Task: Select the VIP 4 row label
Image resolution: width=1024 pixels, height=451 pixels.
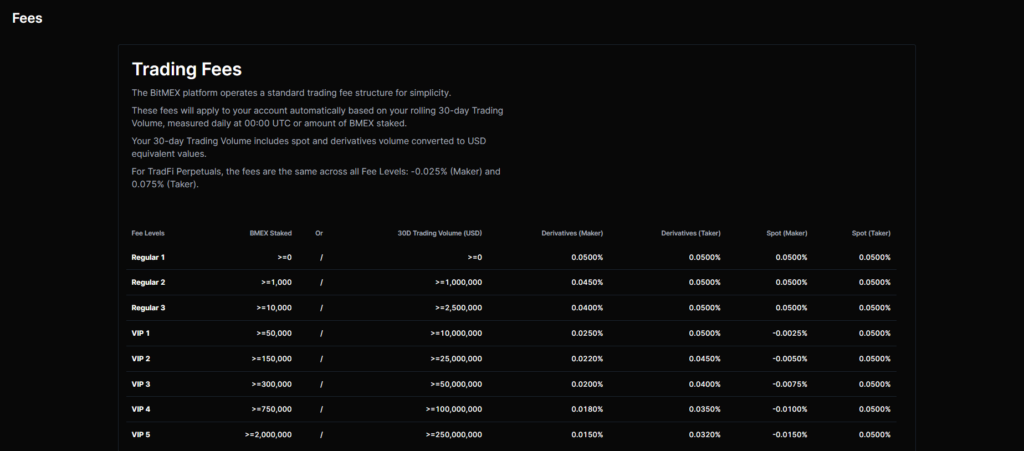Action: click(x=141, y=409)
